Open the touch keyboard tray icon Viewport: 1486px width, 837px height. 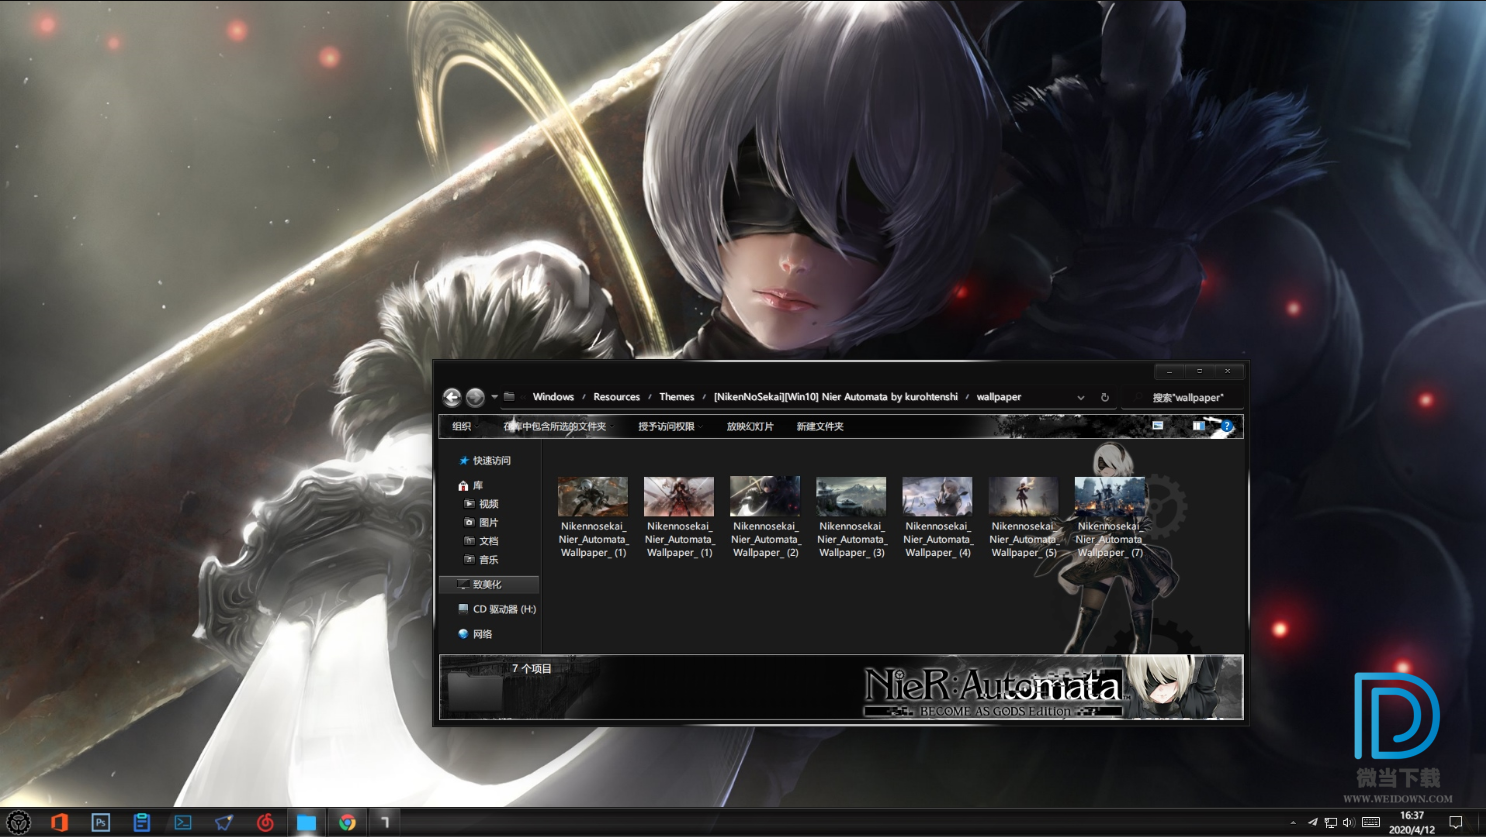[x=1371, y=822]
